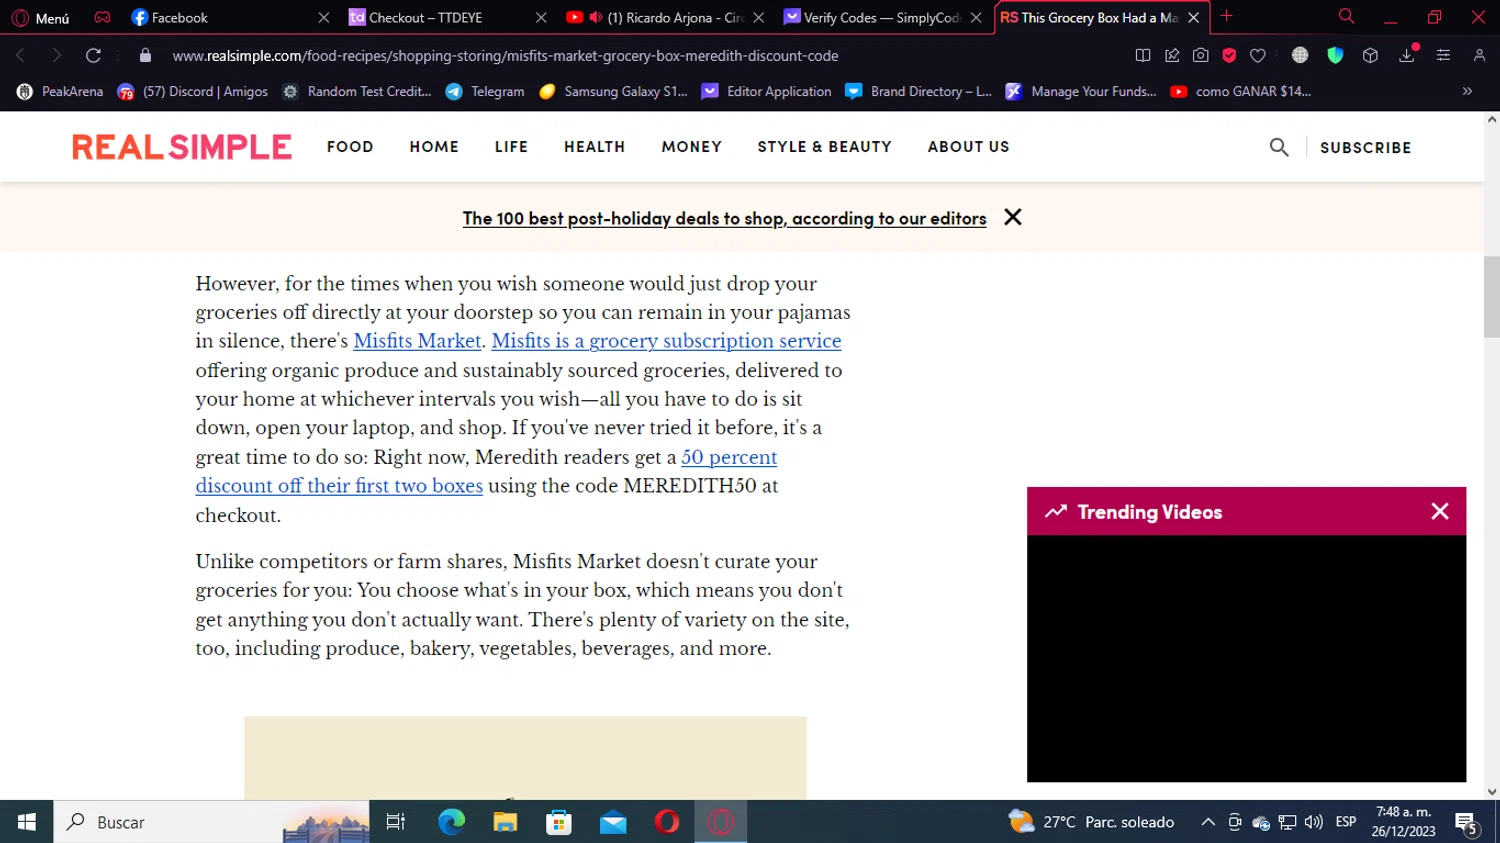
Task: Reload the current page
Action: 93,55
